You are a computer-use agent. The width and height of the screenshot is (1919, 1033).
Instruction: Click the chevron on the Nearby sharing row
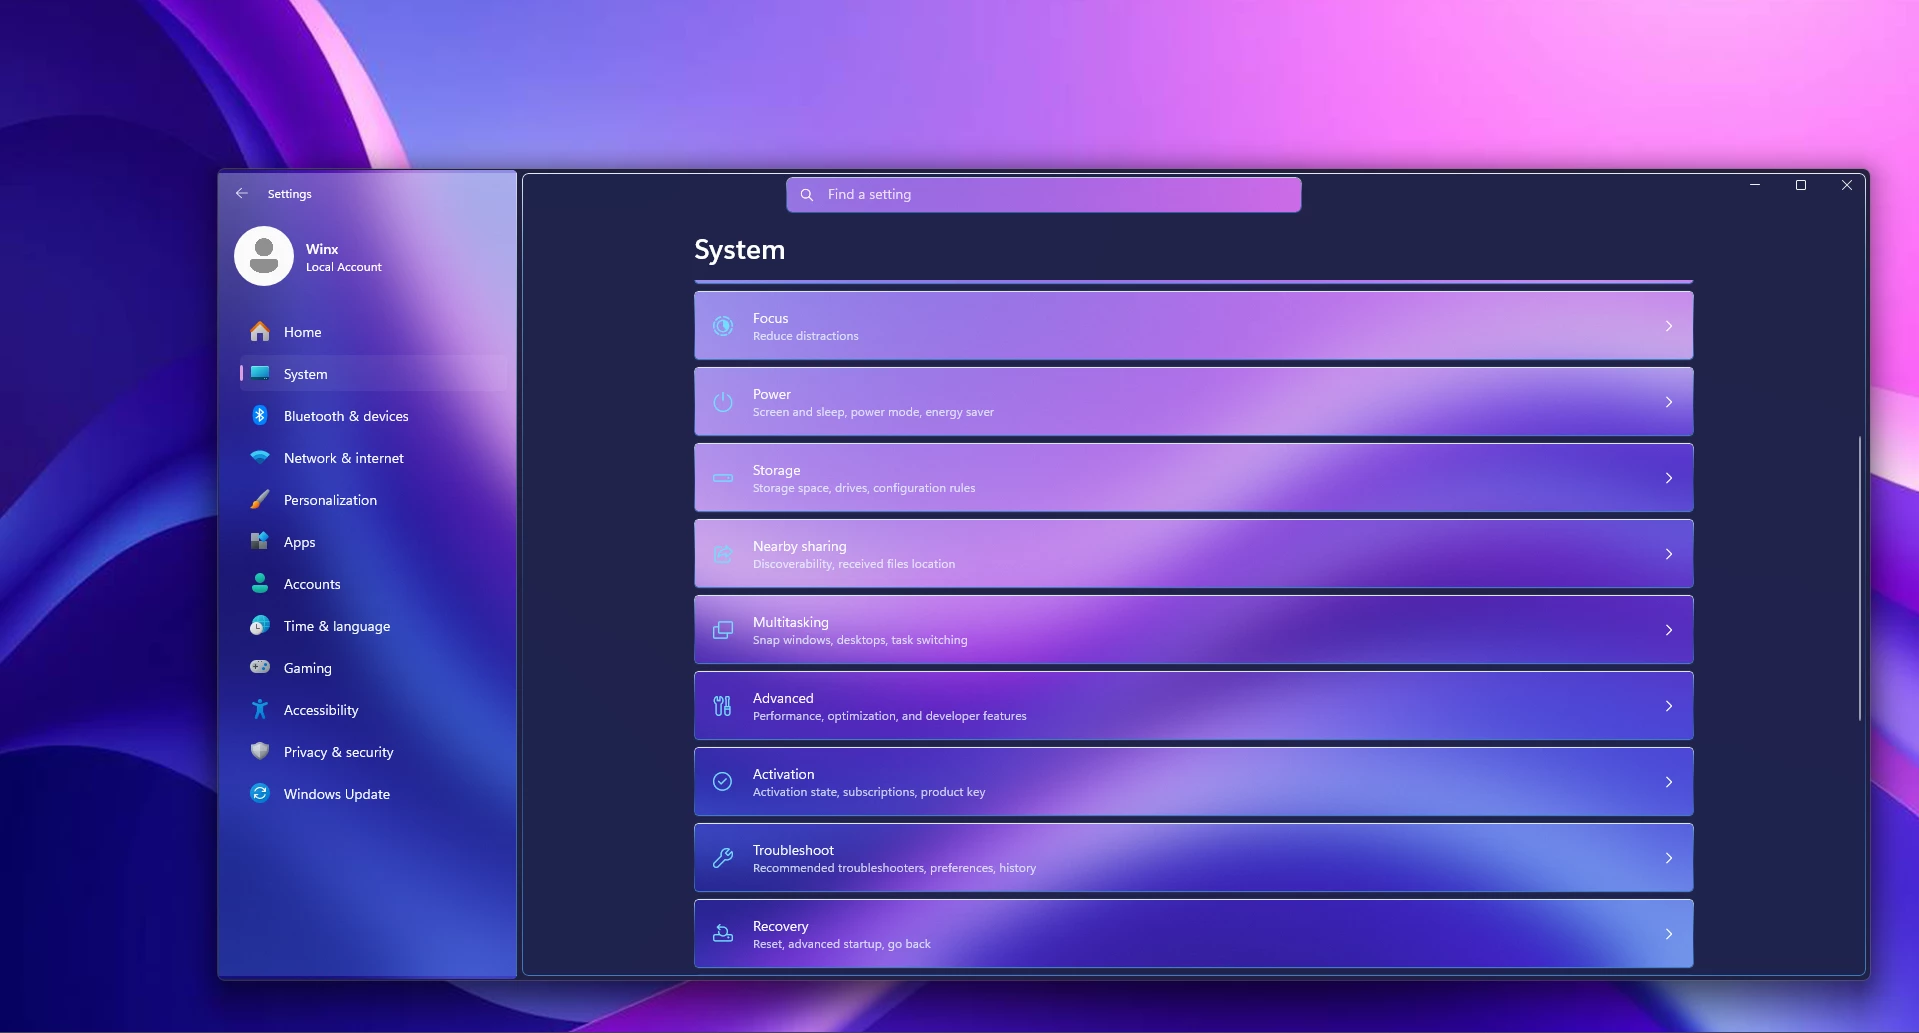coord(1669,554)
